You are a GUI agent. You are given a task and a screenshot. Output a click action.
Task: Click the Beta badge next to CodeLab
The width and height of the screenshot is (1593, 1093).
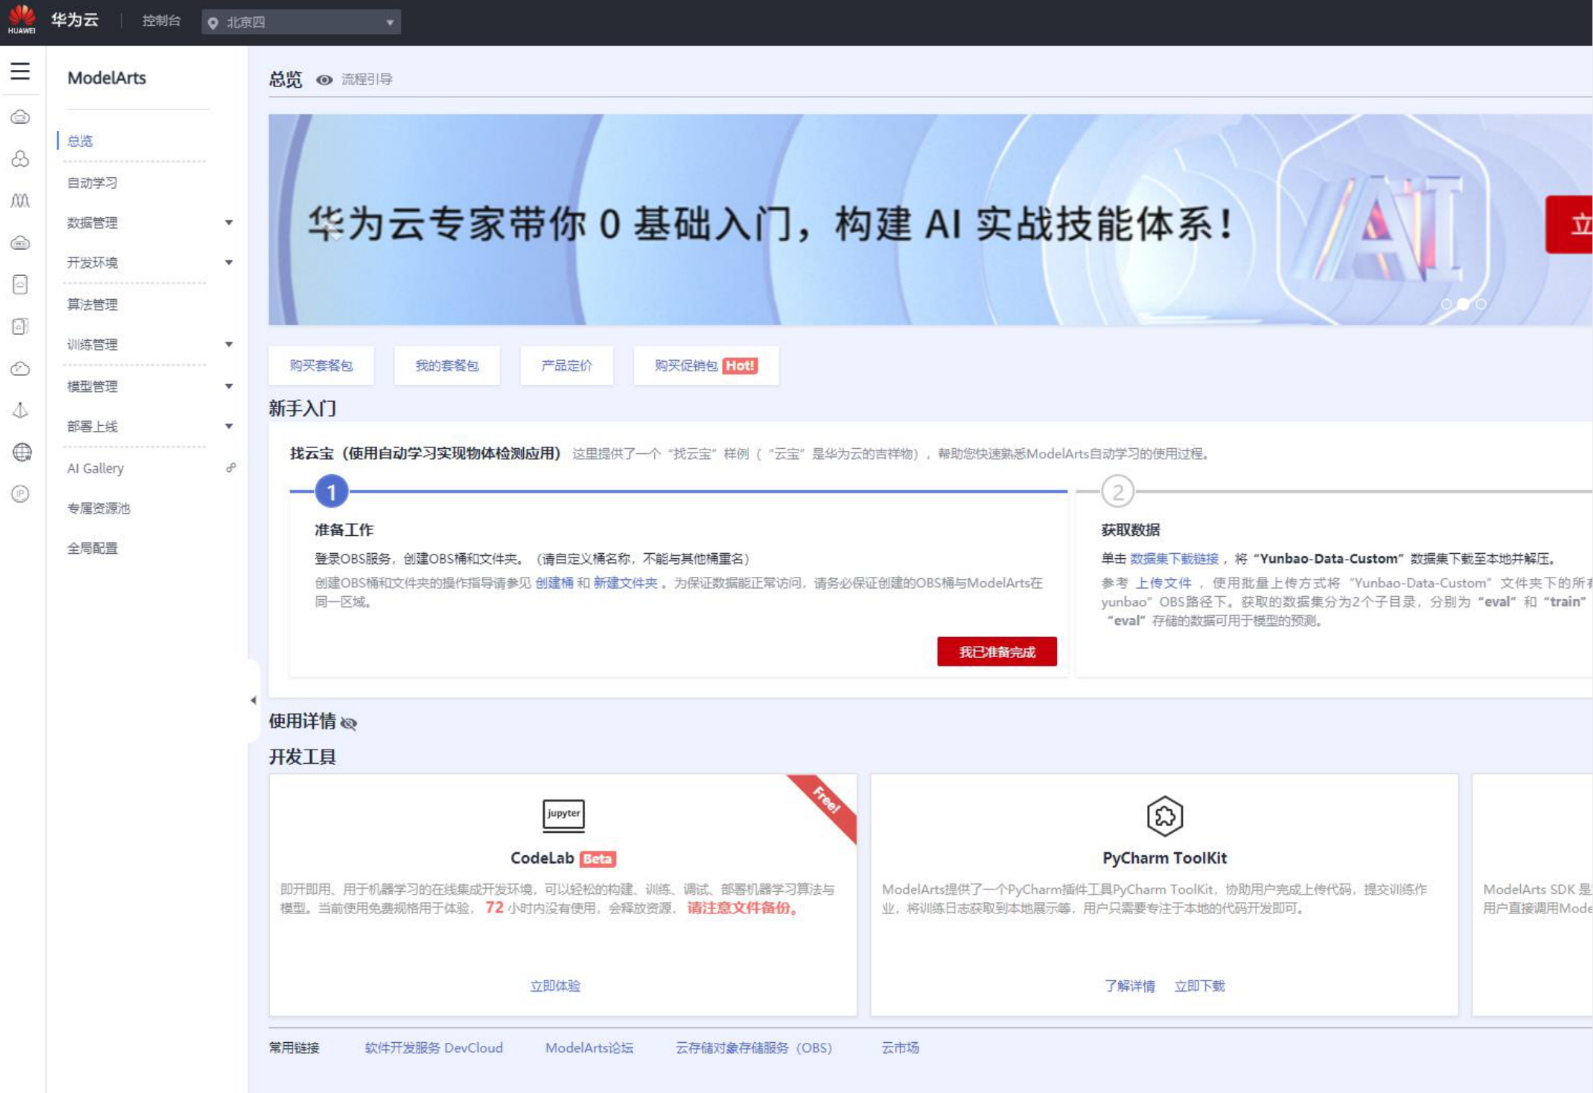[x=598, y=859]
